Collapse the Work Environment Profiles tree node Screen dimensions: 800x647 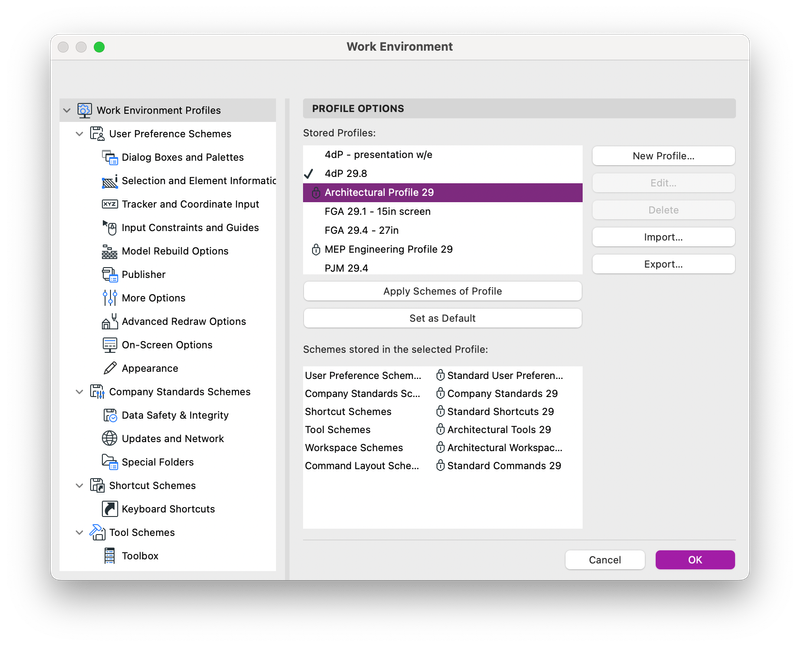(x=66, y=110)
